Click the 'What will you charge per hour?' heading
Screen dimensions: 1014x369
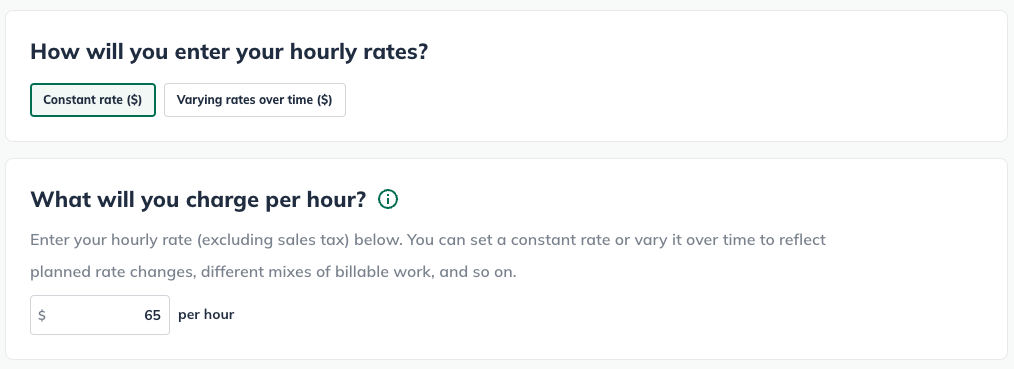pyautogui.click(x=199, y=200)
